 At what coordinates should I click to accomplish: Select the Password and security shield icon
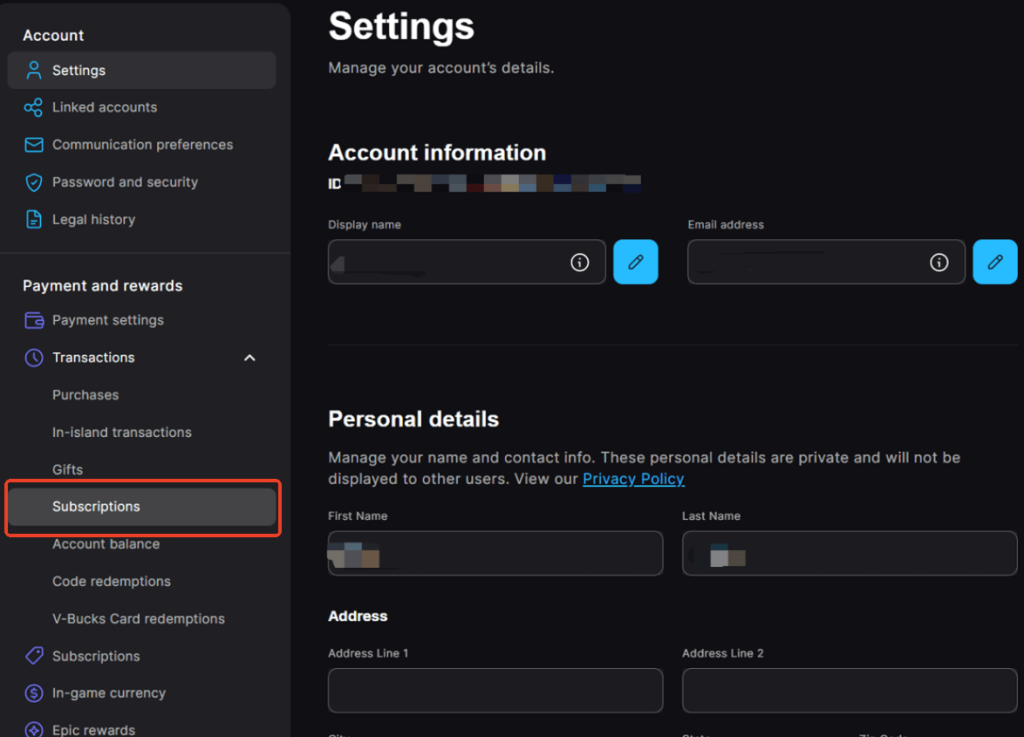[32, 182]
